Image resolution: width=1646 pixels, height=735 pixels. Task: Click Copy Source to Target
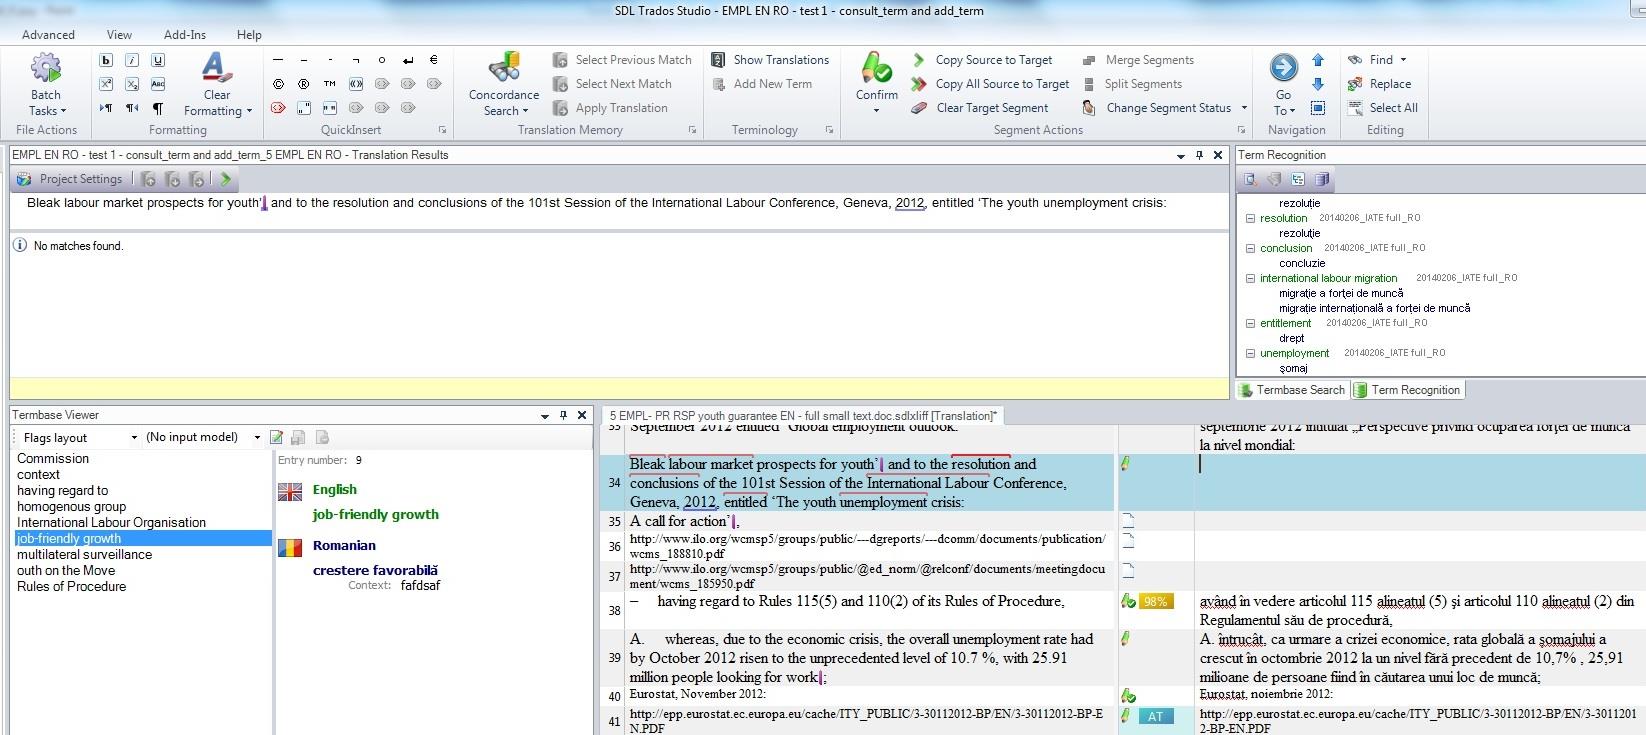(982, 60)
